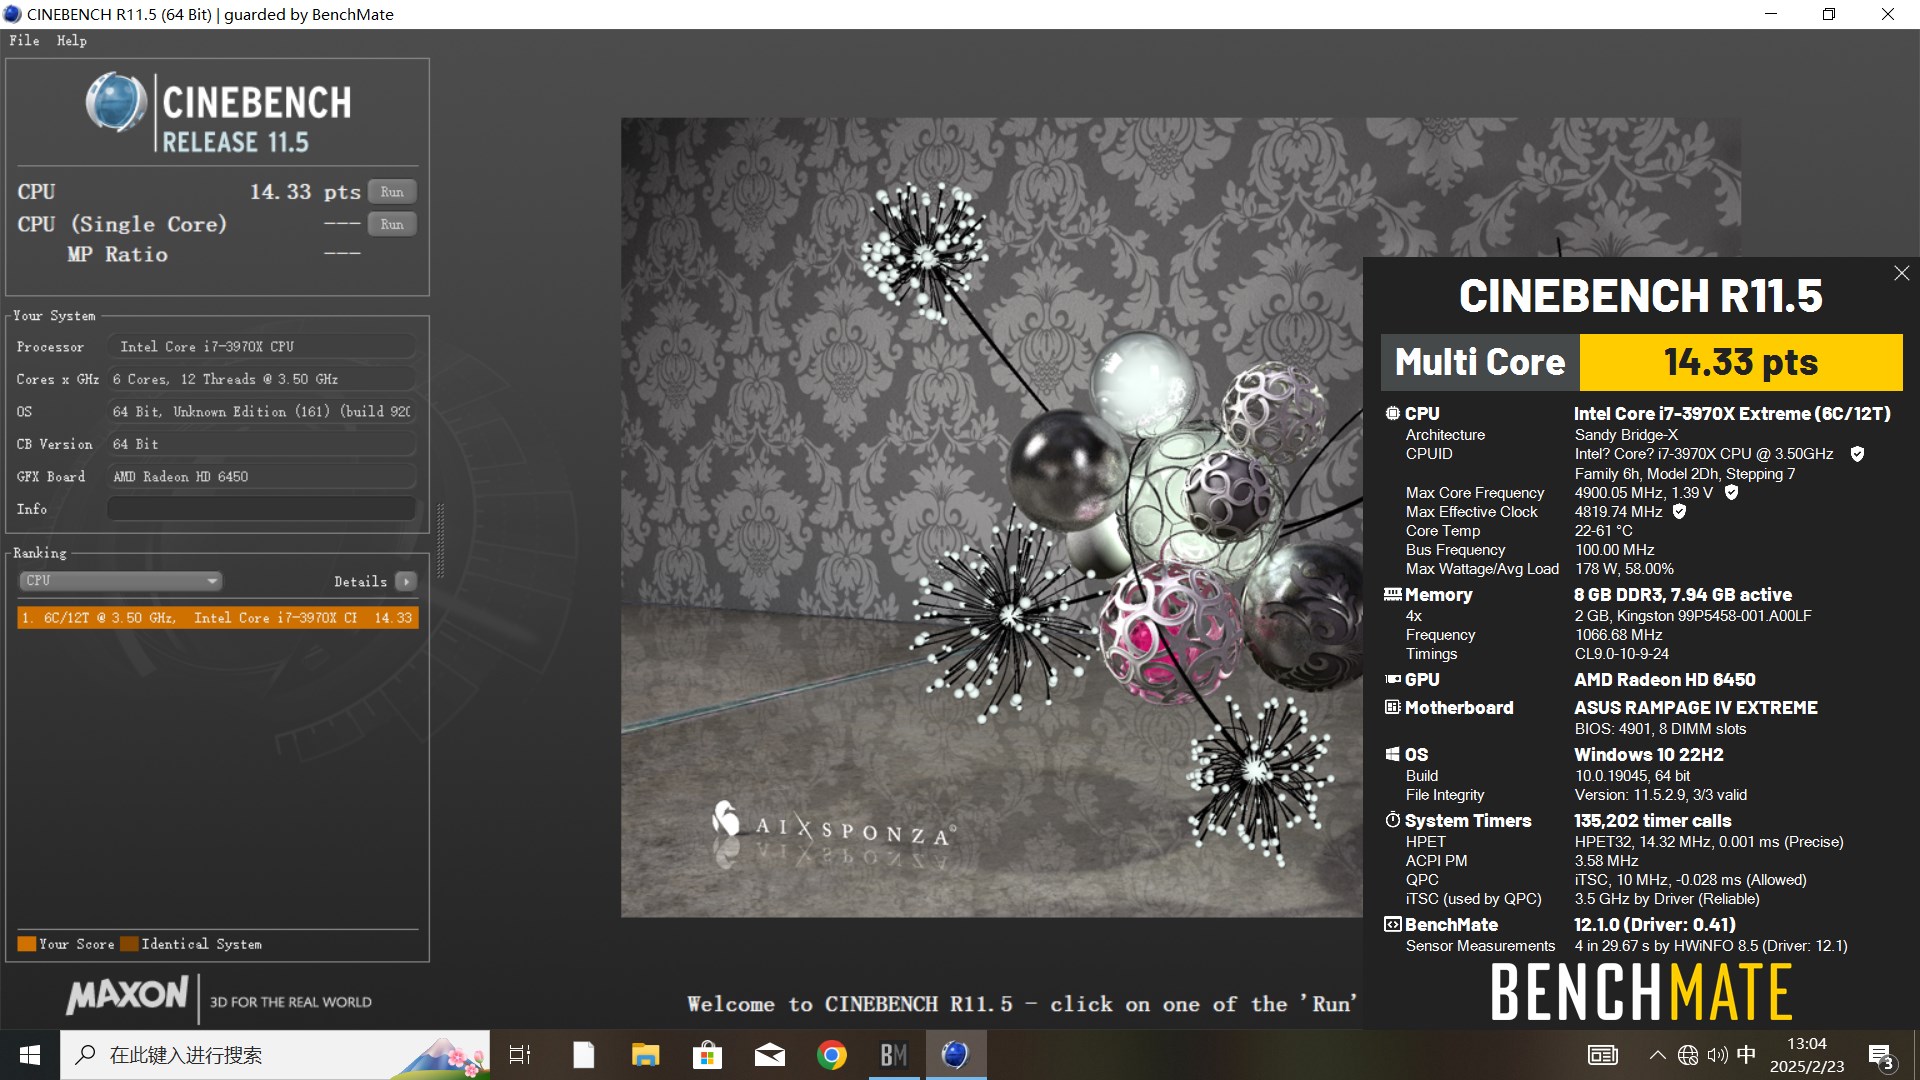The width and height of the screenshot is (1920, 1080).
Task: Open the Windows Start menu
Action: [x=30, y=1055]
